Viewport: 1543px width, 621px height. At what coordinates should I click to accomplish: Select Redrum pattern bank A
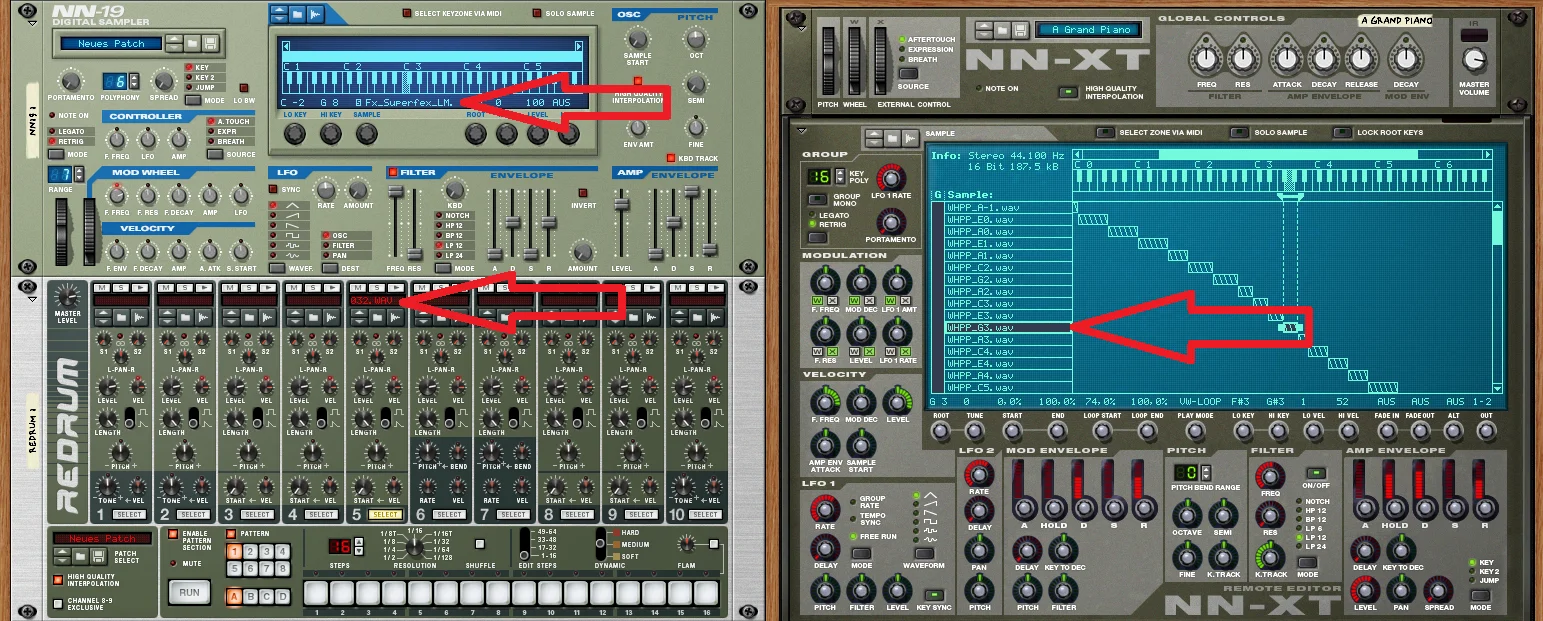pos(233,598)
